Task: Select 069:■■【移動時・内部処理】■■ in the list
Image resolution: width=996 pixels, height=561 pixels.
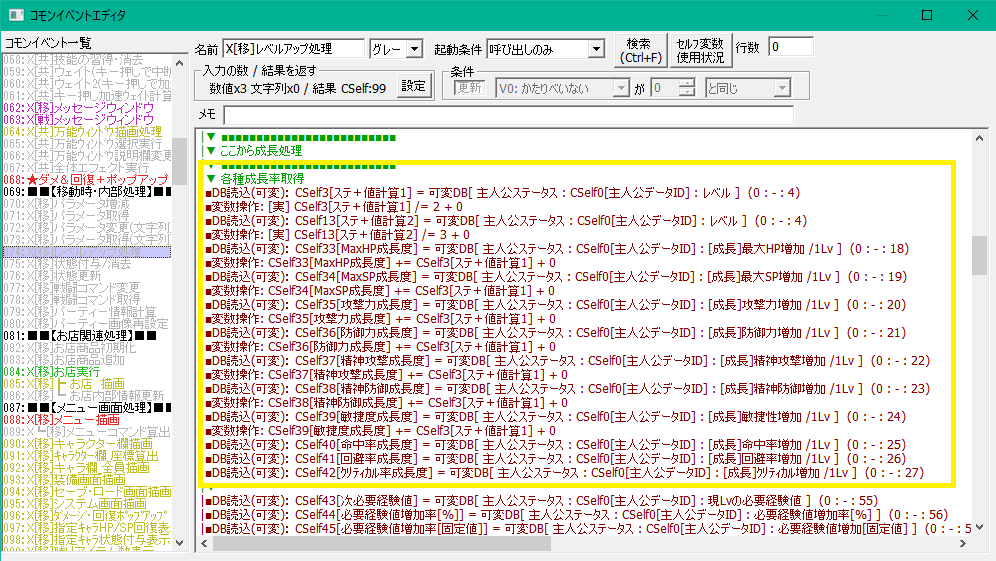Action: coord(87,192)
